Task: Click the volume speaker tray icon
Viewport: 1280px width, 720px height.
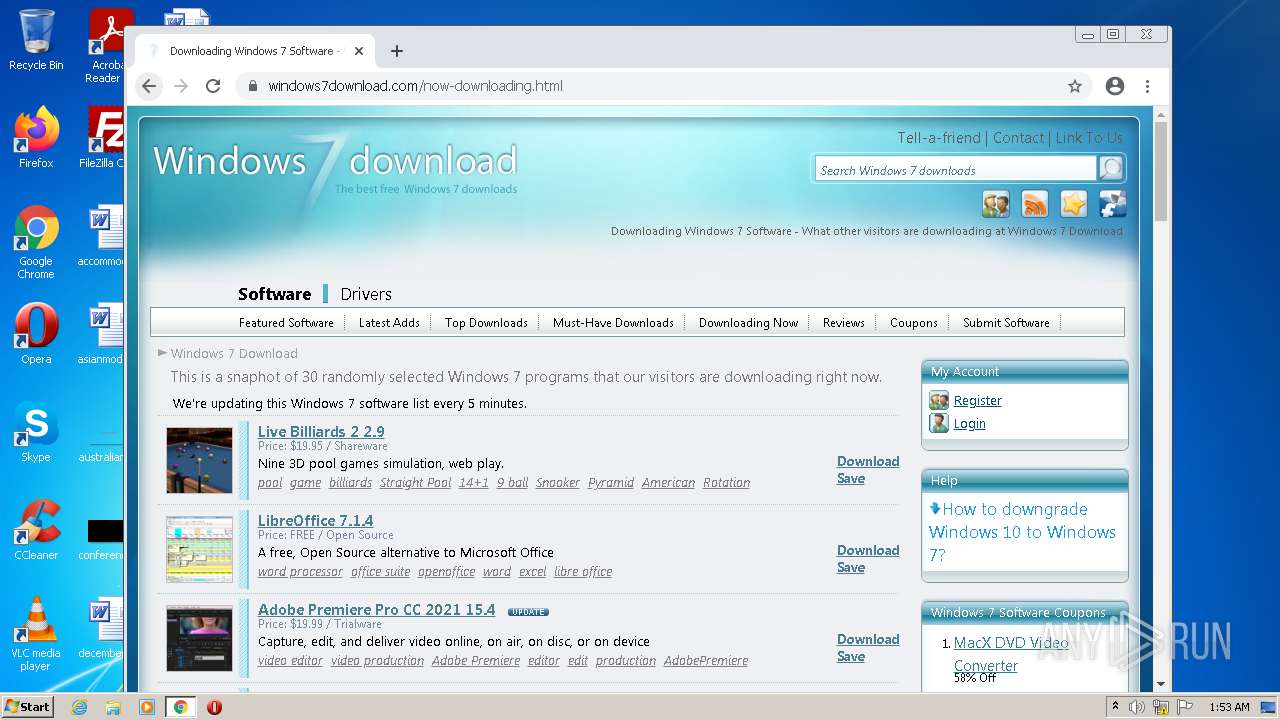Action: point(1136,707)
